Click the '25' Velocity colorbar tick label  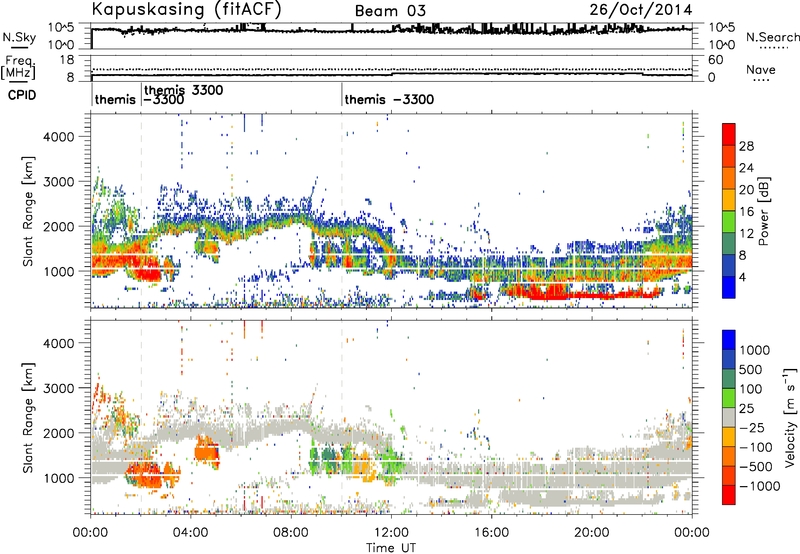pyautogui.click(x=747, y=409)
